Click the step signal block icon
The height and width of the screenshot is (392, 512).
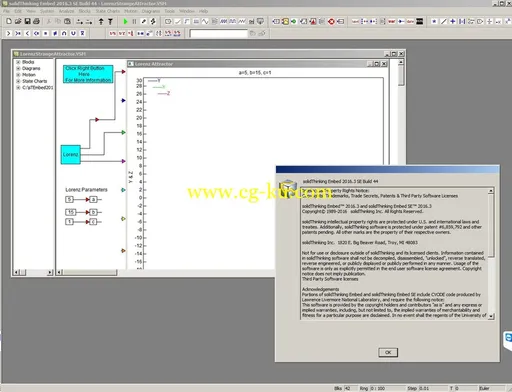click(187, 21)
